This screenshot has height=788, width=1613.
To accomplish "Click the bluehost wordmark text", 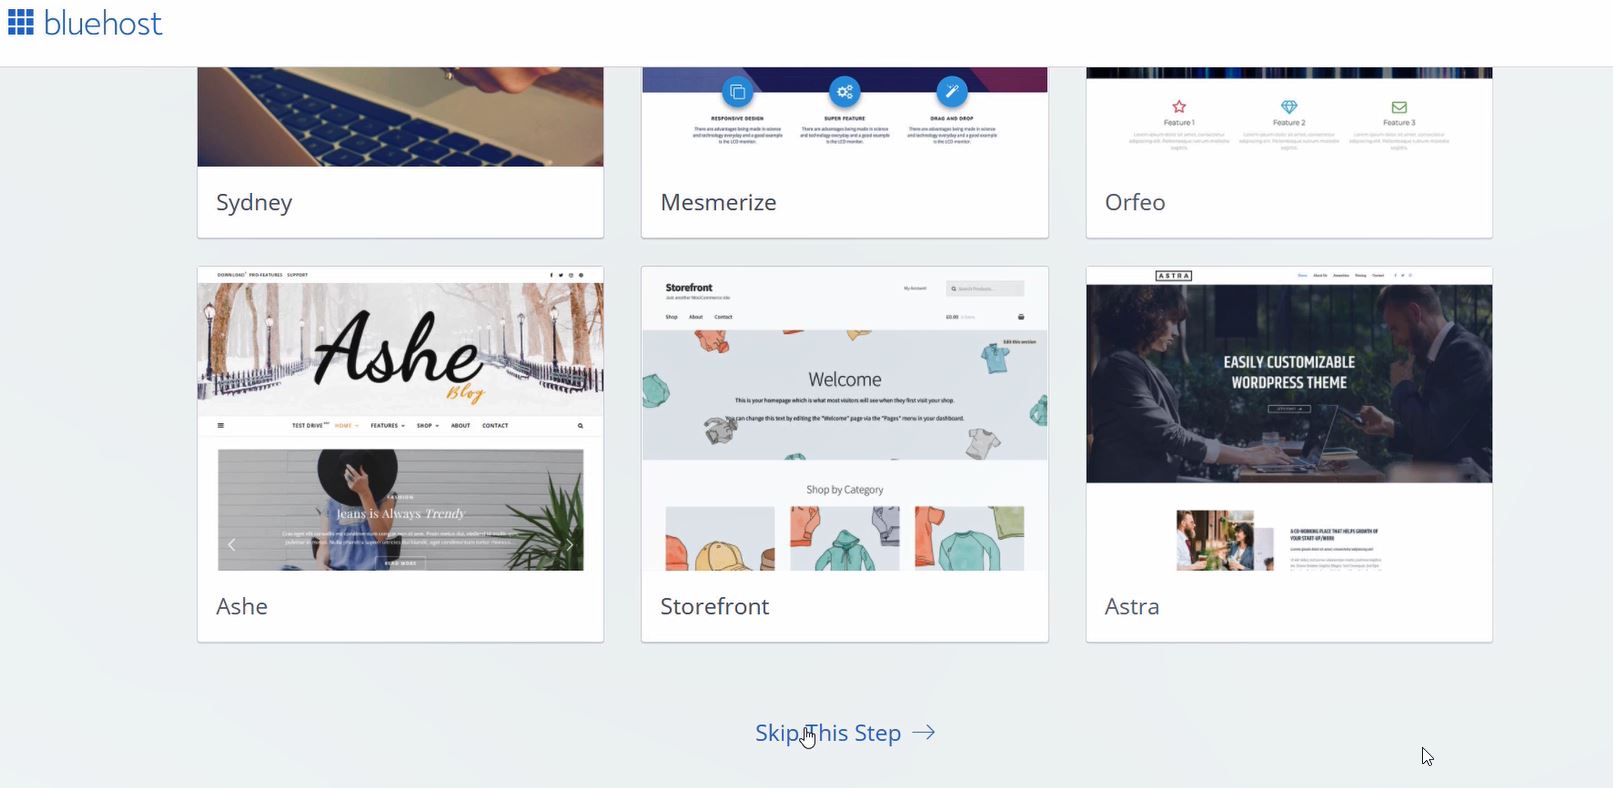I will tap(102, 23).
